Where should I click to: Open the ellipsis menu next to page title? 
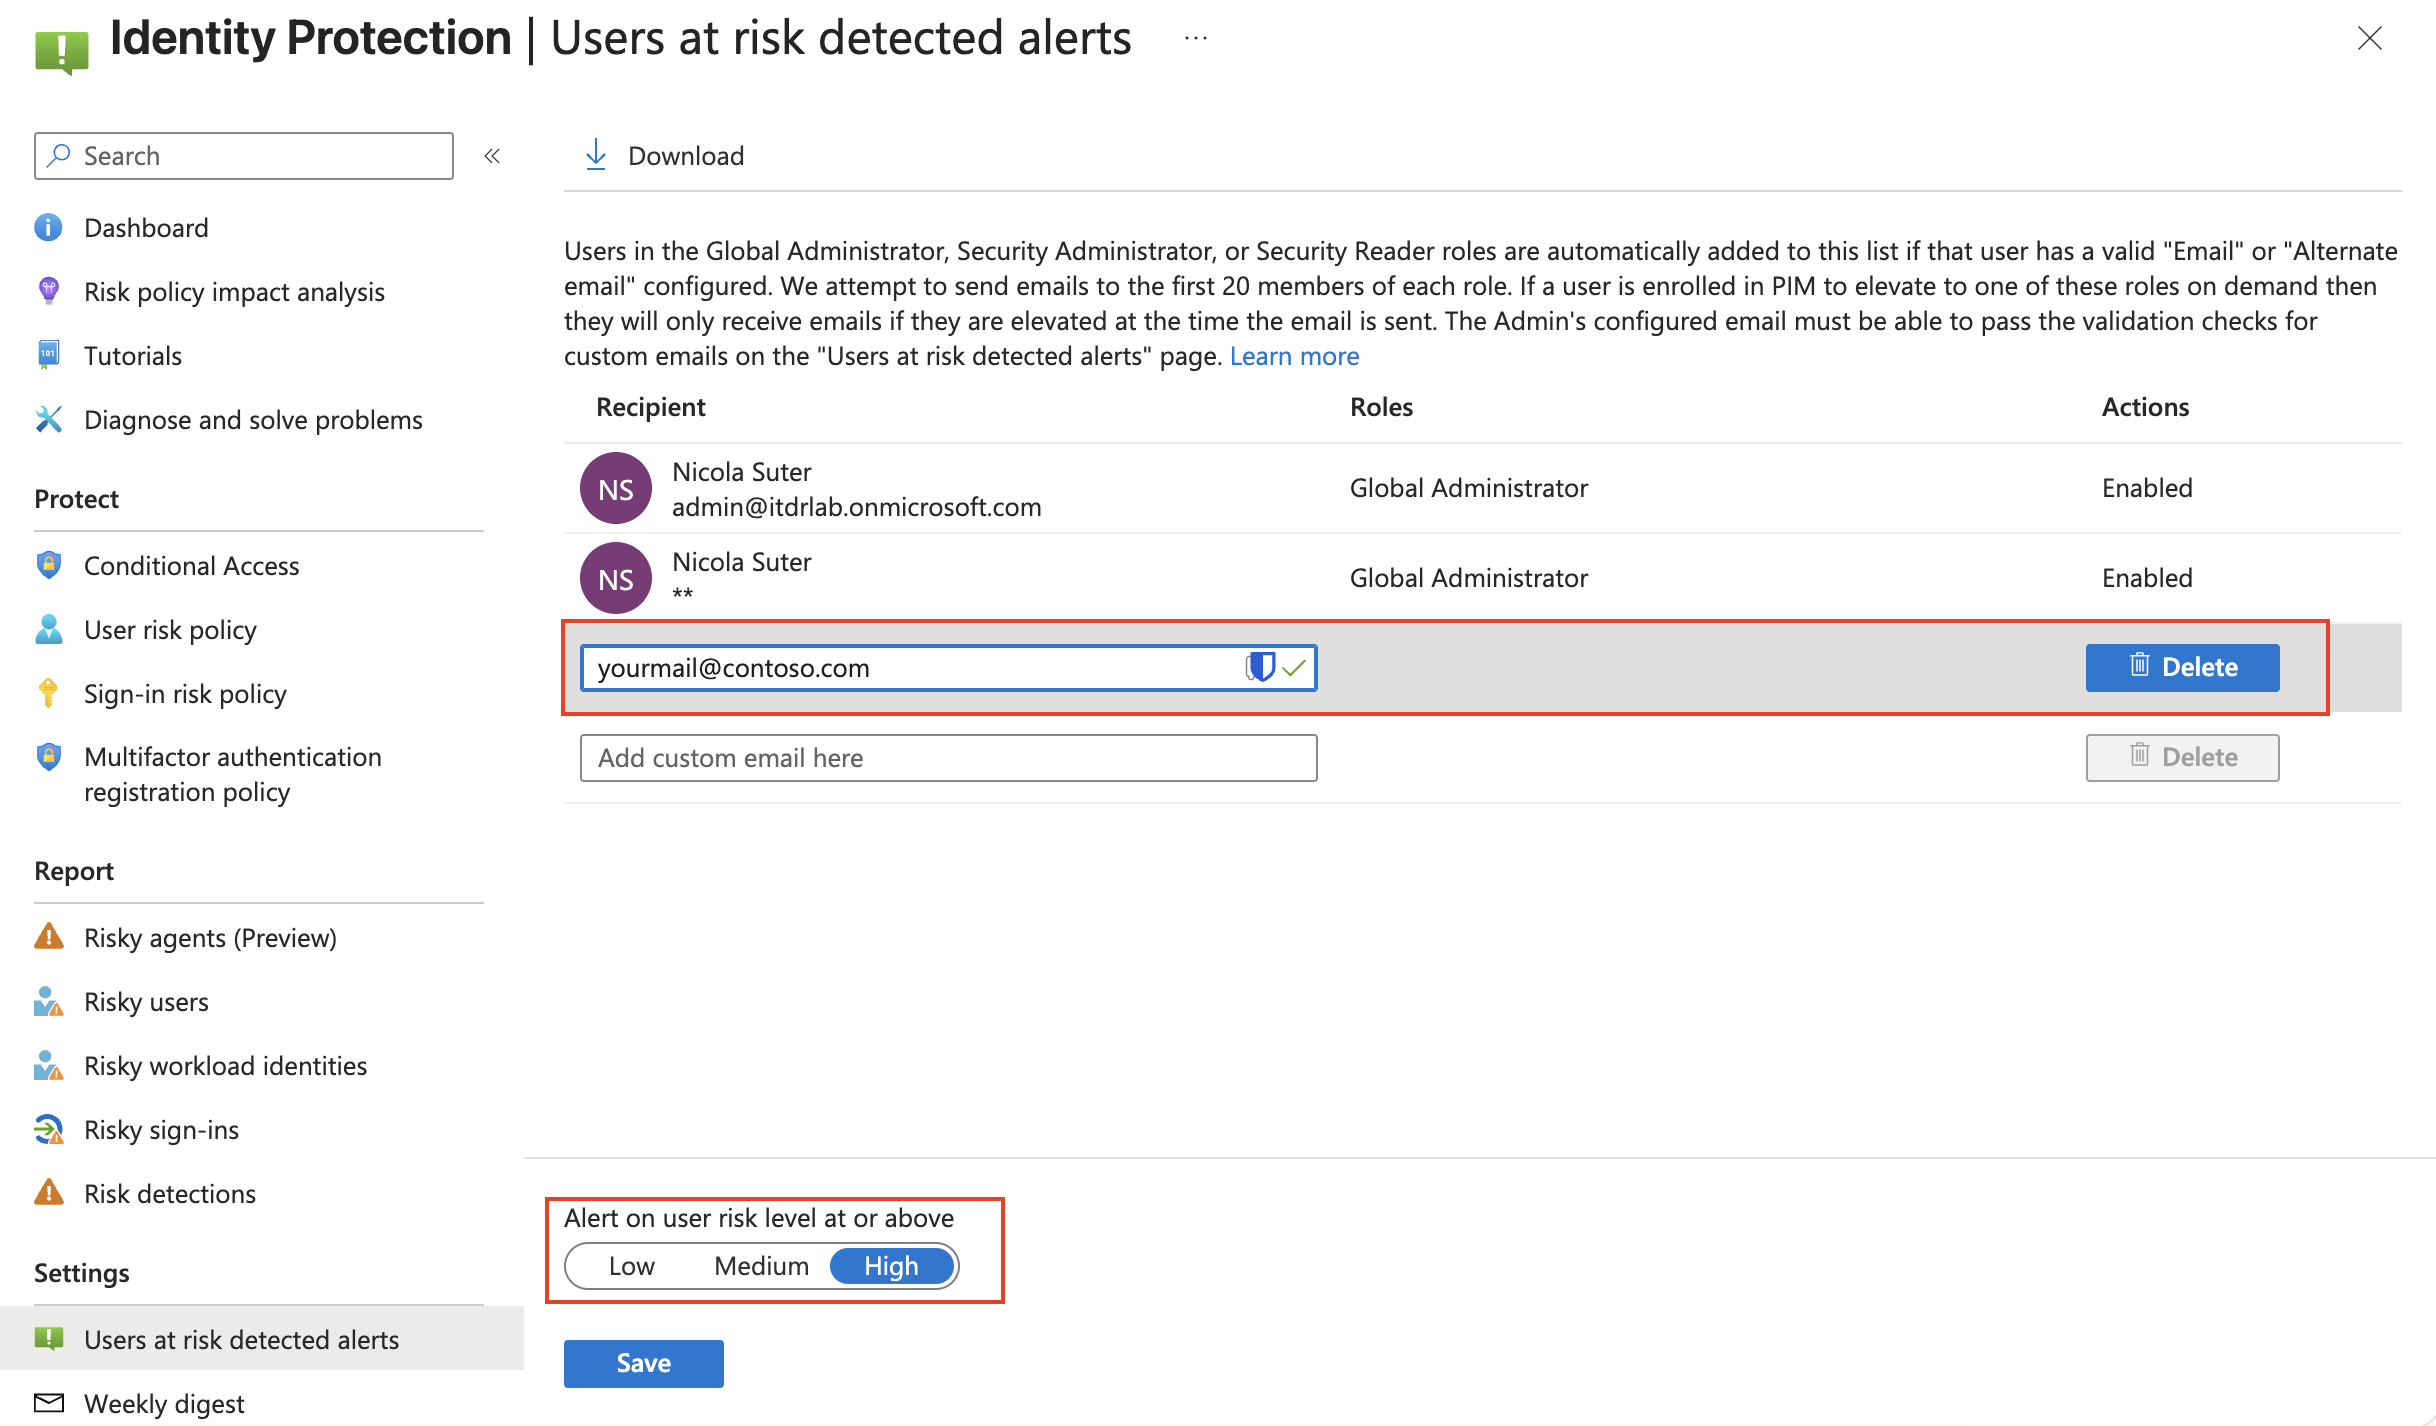point(1194,38)
